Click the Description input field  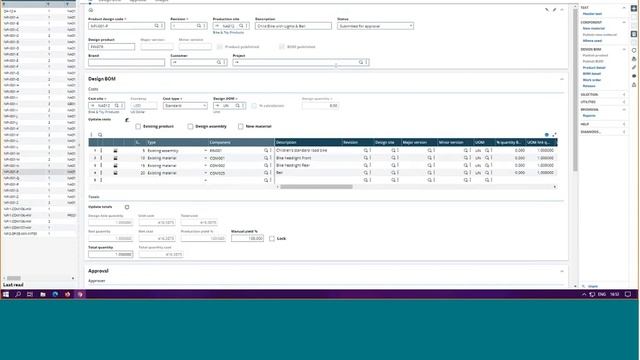(293, 26)
